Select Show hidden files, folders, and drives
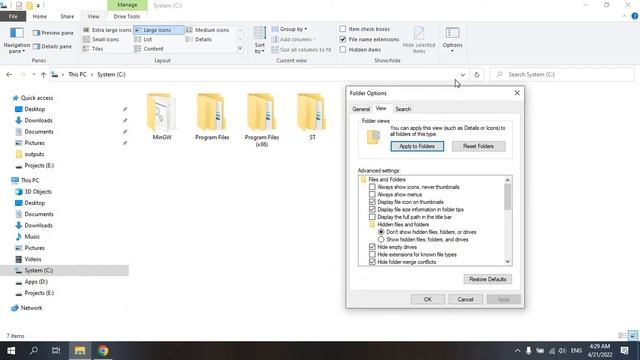 (381, 240)
